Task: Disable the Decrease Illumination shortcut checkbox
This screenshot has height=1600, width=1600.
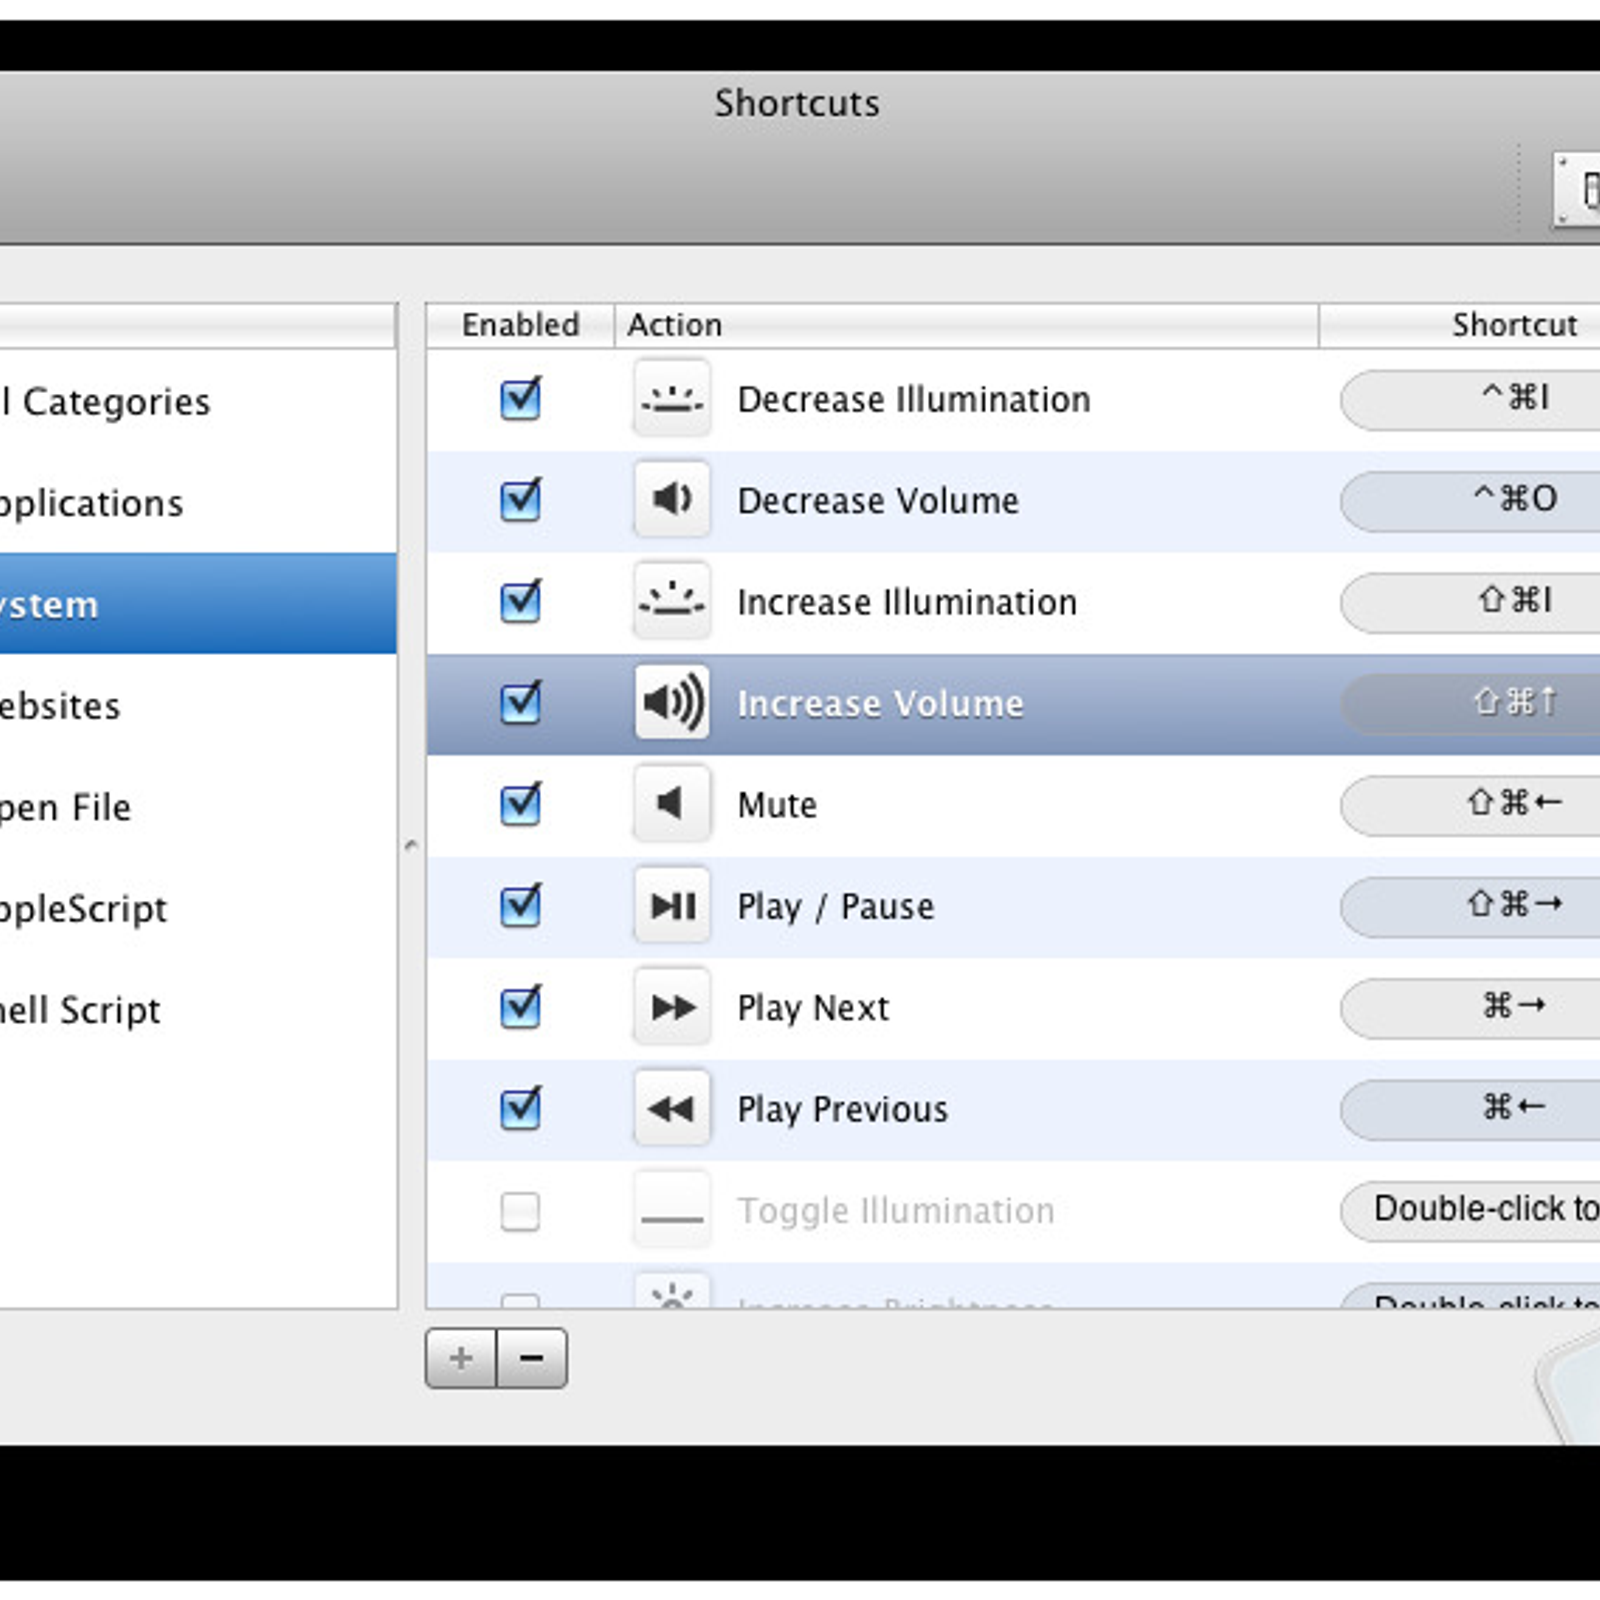Action: click(520, 400)
